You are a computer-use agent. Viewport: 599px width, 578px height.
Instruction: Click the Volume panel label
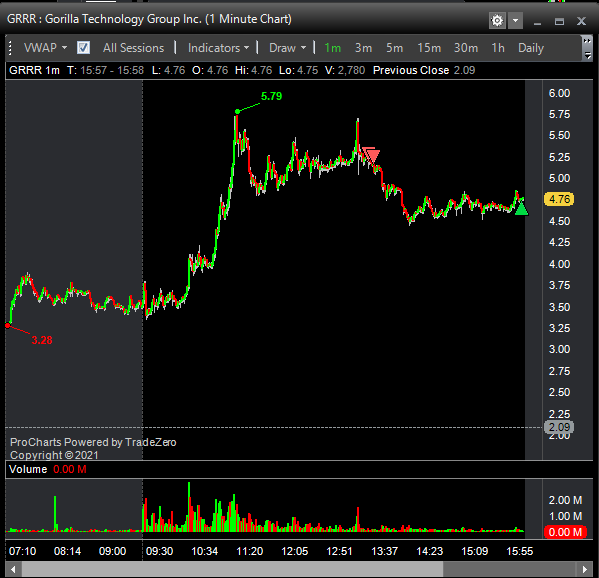tap(28, 469)
